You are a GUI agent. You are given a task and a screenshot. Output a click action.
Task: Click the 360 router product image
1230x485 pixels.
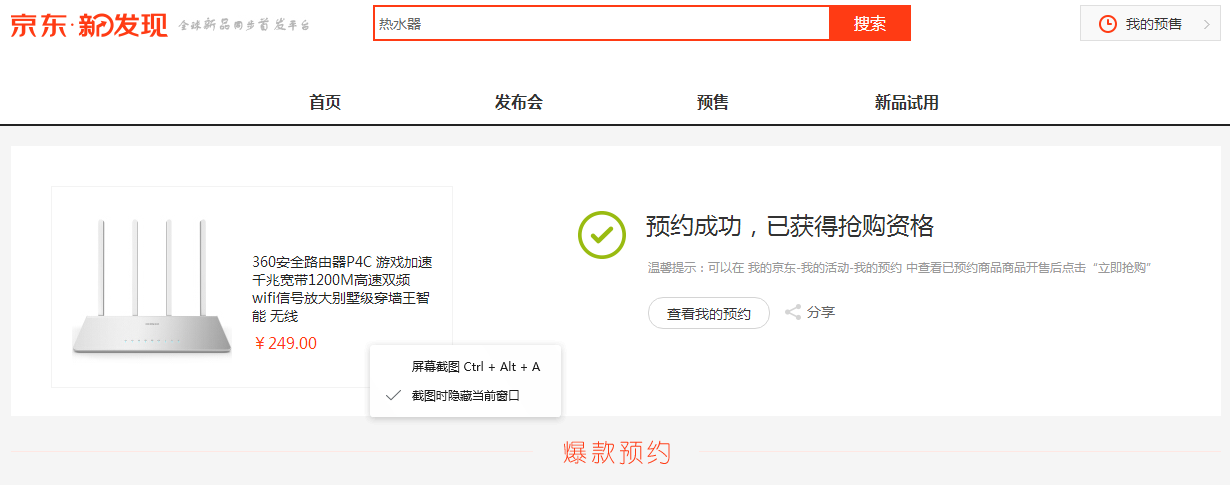coord(152,287)
